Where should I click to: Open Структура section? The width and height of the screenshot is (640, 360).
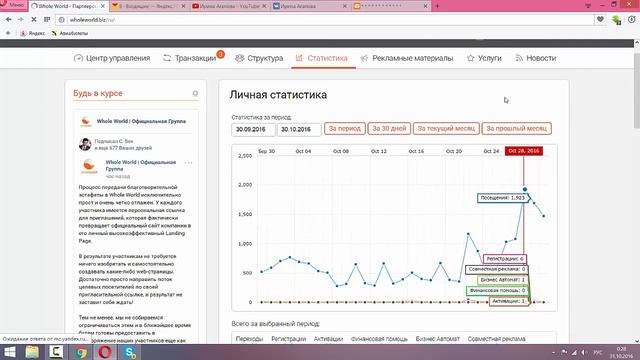click(259, 58)
